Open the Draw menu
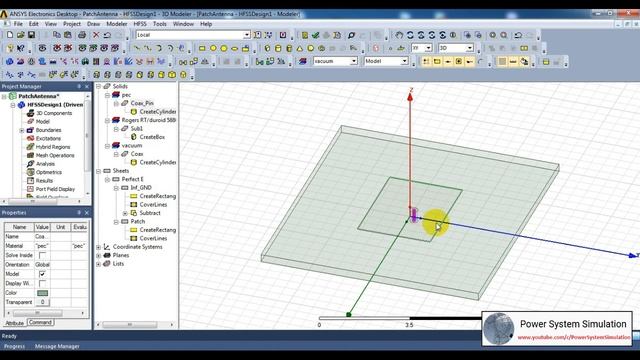 coord(93,24)
